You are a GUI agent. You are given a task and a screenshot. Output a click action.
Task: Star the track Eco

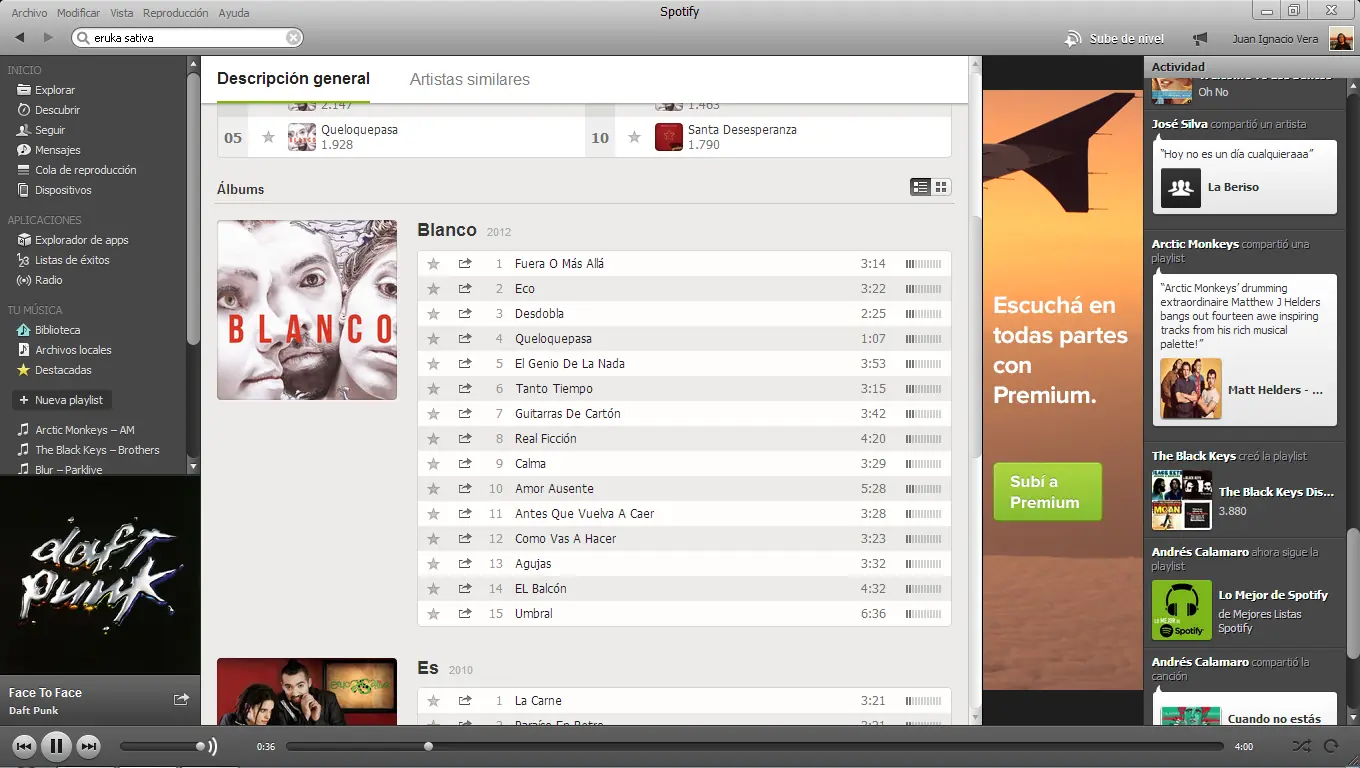tap(433, 289)
